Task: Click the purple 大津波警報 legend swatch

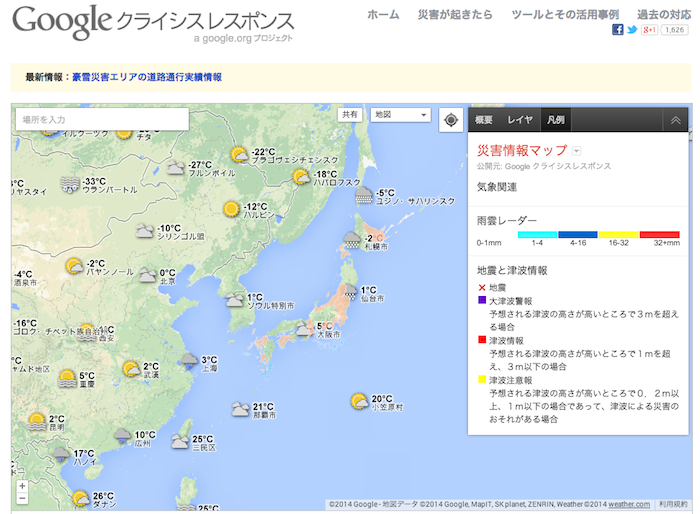Action: tap(482, 300)
